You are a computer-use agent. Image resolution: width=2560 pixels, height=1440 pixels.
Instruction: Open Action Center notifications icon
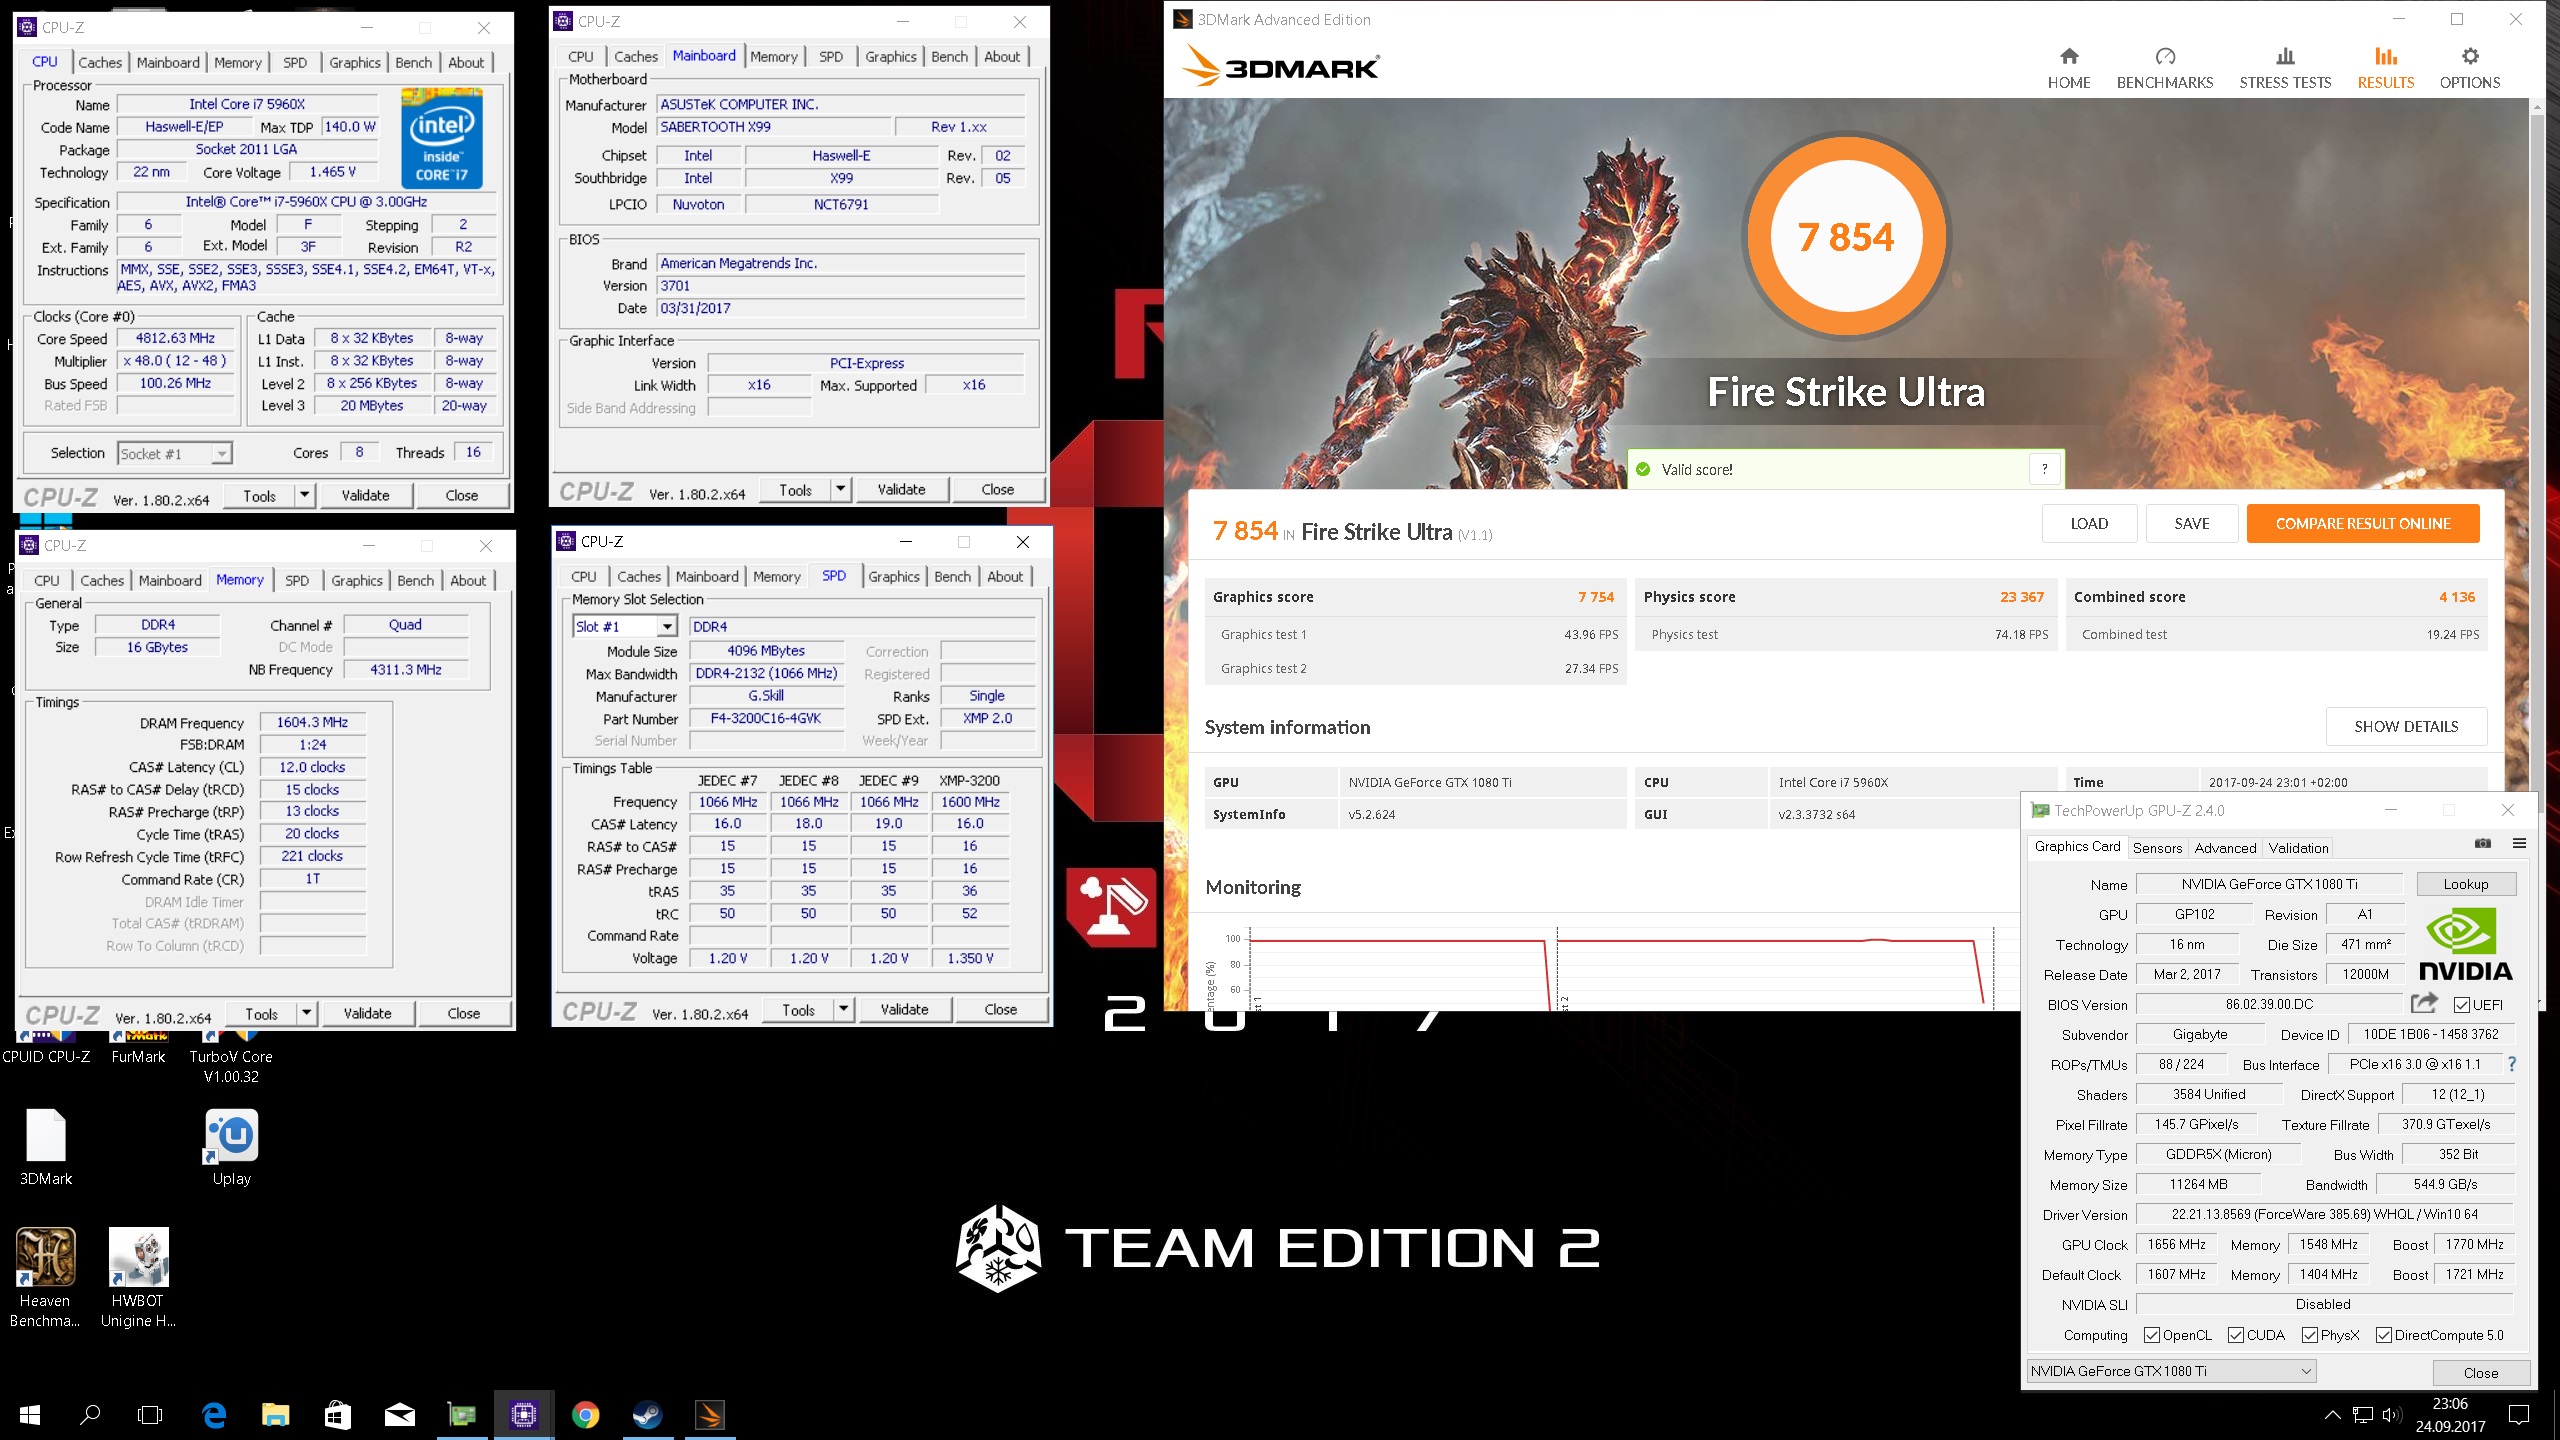click(2519, 1415)
